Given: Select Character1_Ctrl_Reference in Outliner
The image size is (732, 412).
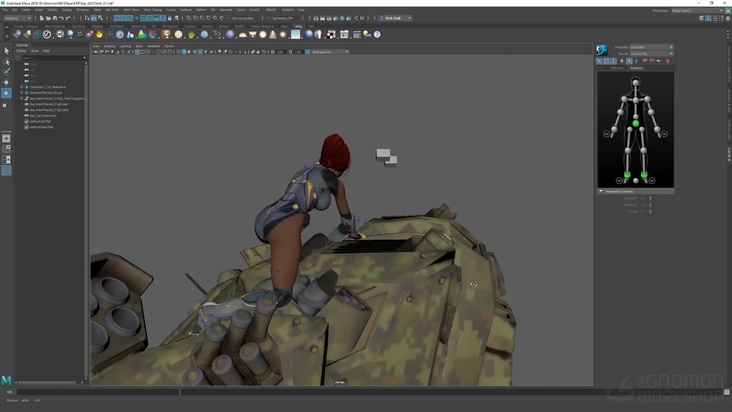Looking at the screenshot, I should pyautogui.click(x=48, y=87).
